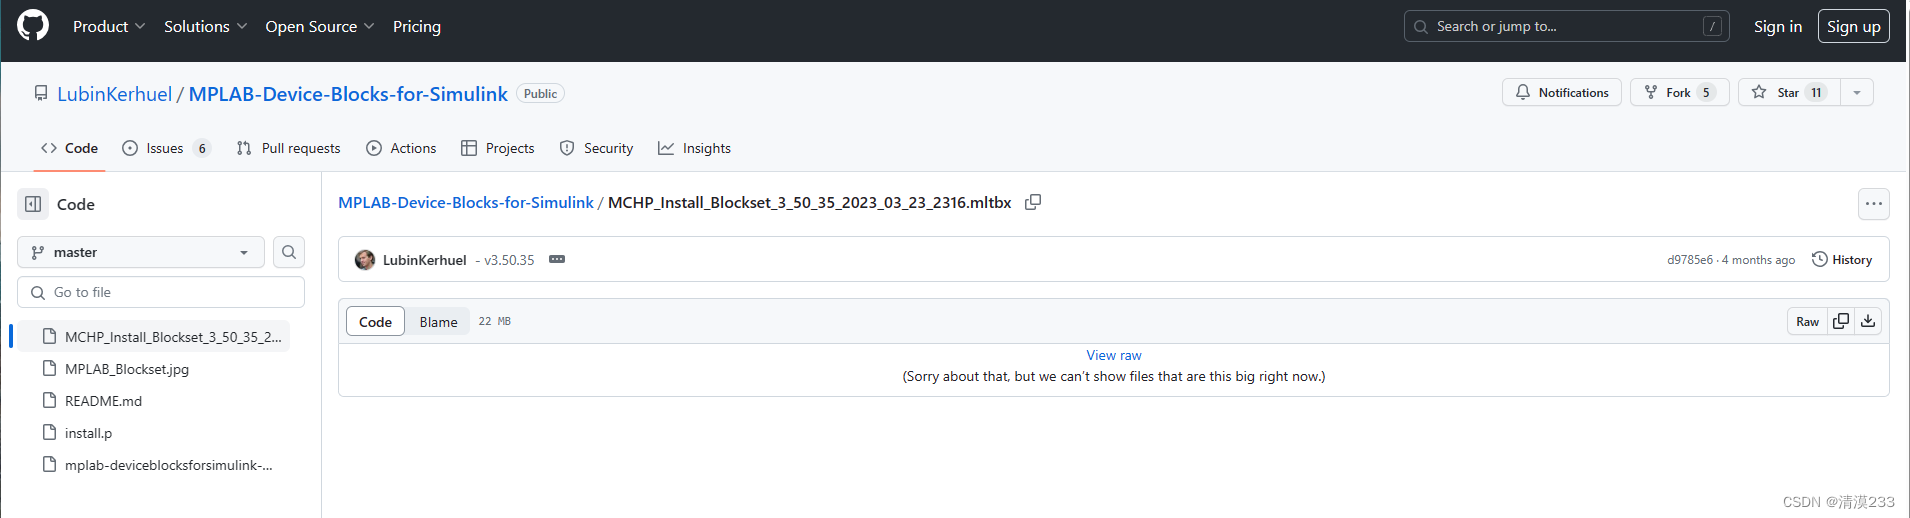Click the Sign up button
1910x518 pixels.
coord(1854,26)
